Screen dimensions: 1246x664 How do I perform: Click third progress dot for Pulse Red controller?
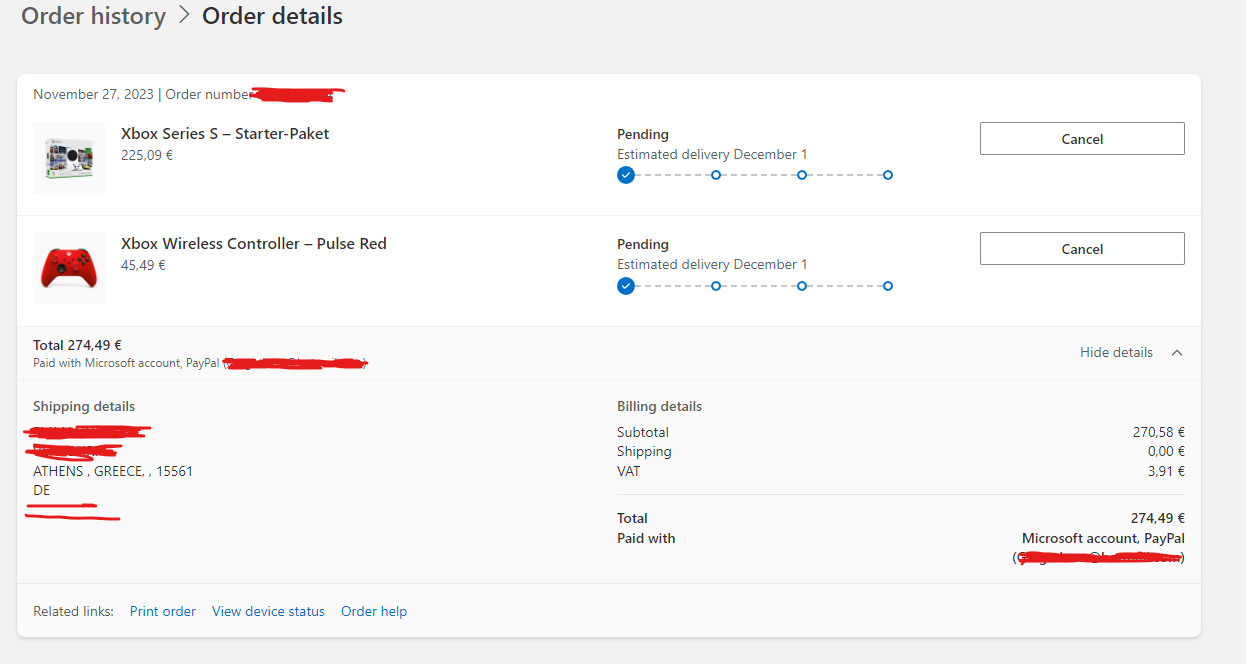[x=802, y=286]
